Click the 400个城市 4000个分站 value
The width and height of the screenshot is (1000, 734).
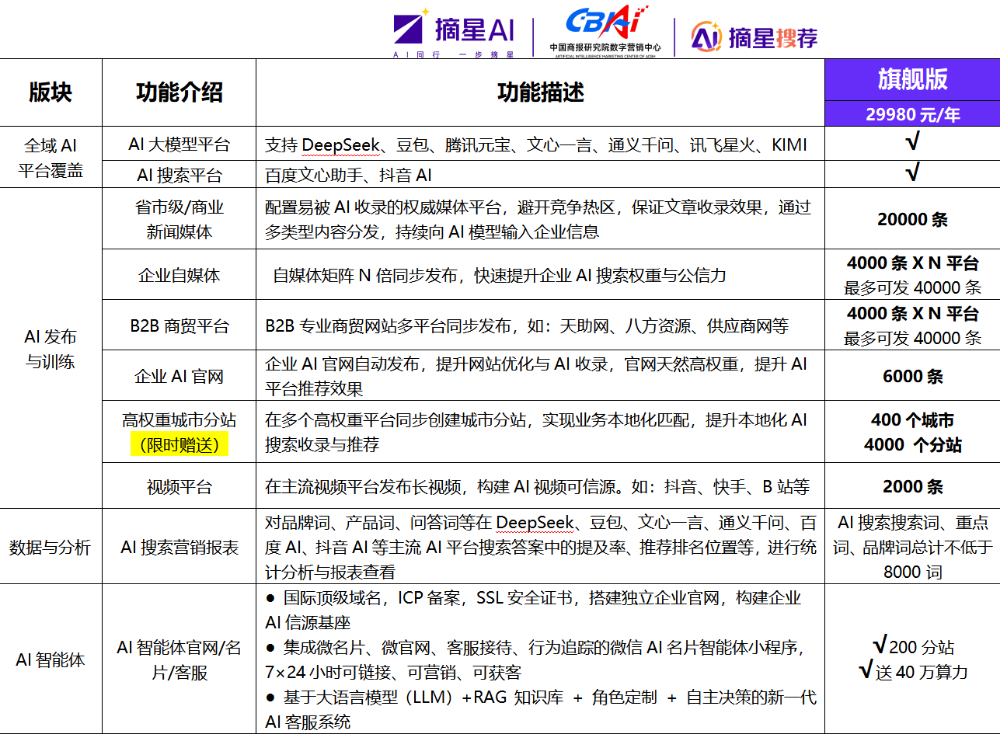click(x=912, y=432)
